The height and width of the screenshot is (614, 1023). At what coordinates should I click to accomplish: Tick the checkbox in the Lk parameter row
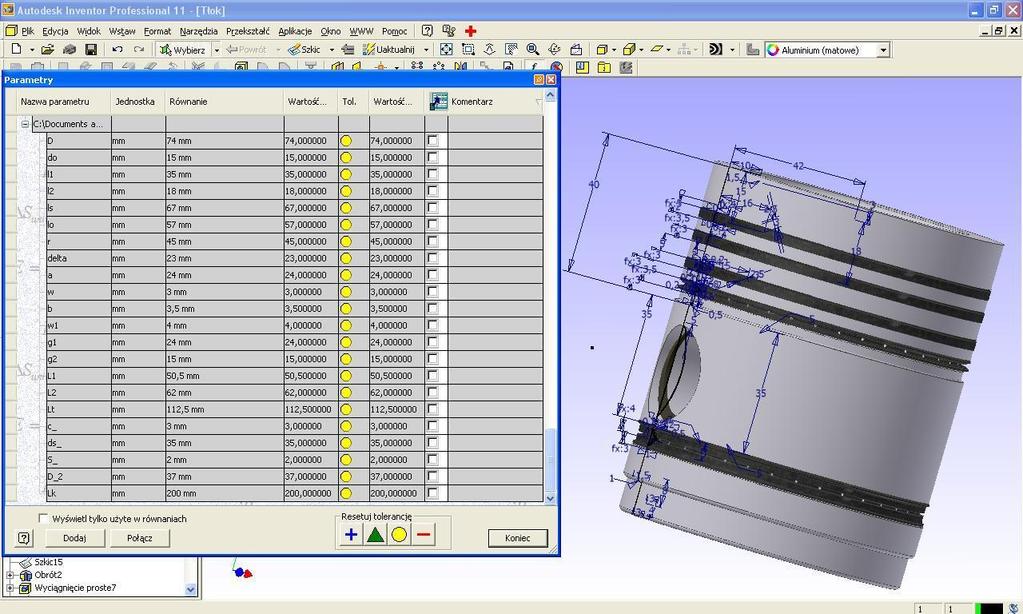[433, 493]
